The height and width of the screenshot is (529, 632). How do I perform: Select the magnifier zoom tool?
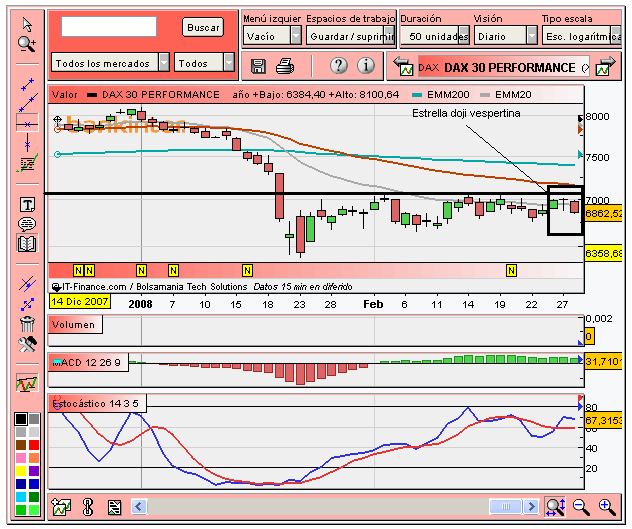click(x=27, y=44)
